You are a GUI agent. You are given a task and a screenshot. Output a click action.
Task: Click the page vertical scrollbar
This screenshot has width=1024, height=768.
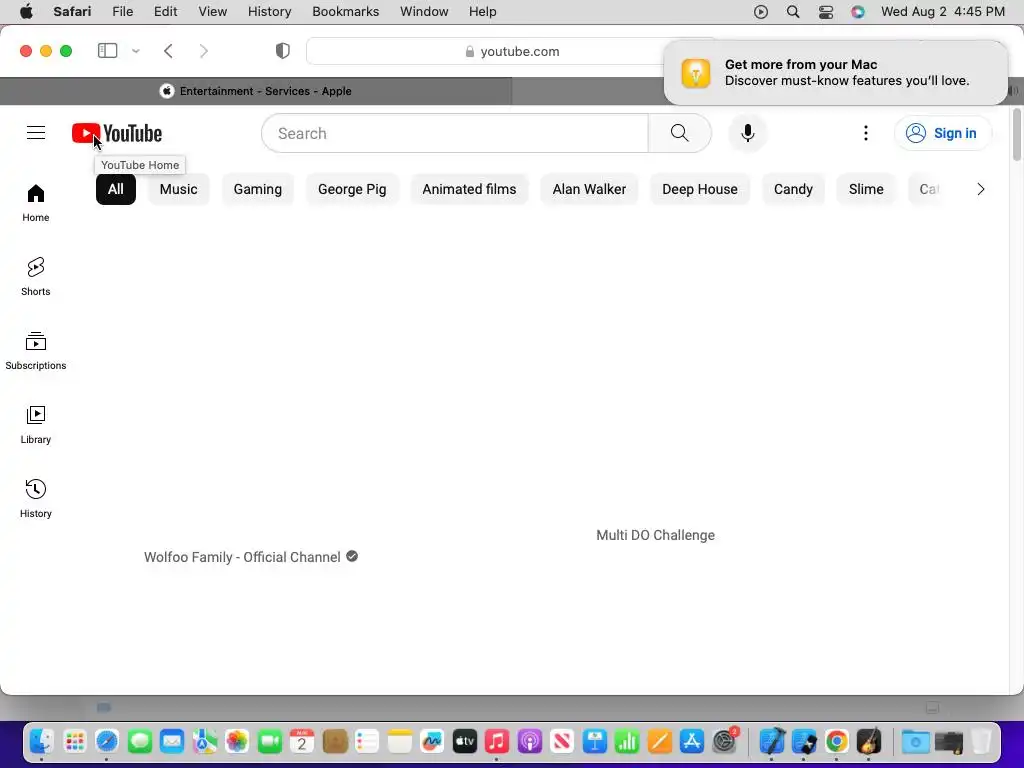coord(1016,135)
